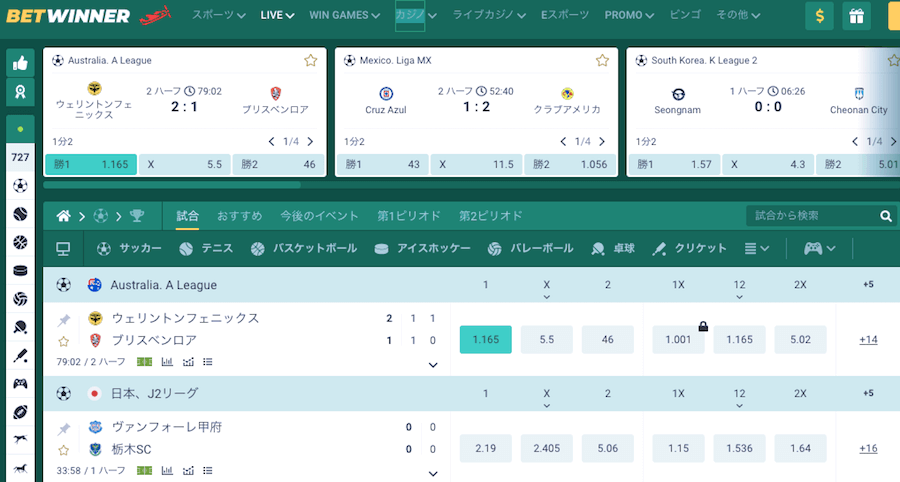Select the volleyball sidebar icon
Screen dimensions: 900x482
[x=20, y=299]
